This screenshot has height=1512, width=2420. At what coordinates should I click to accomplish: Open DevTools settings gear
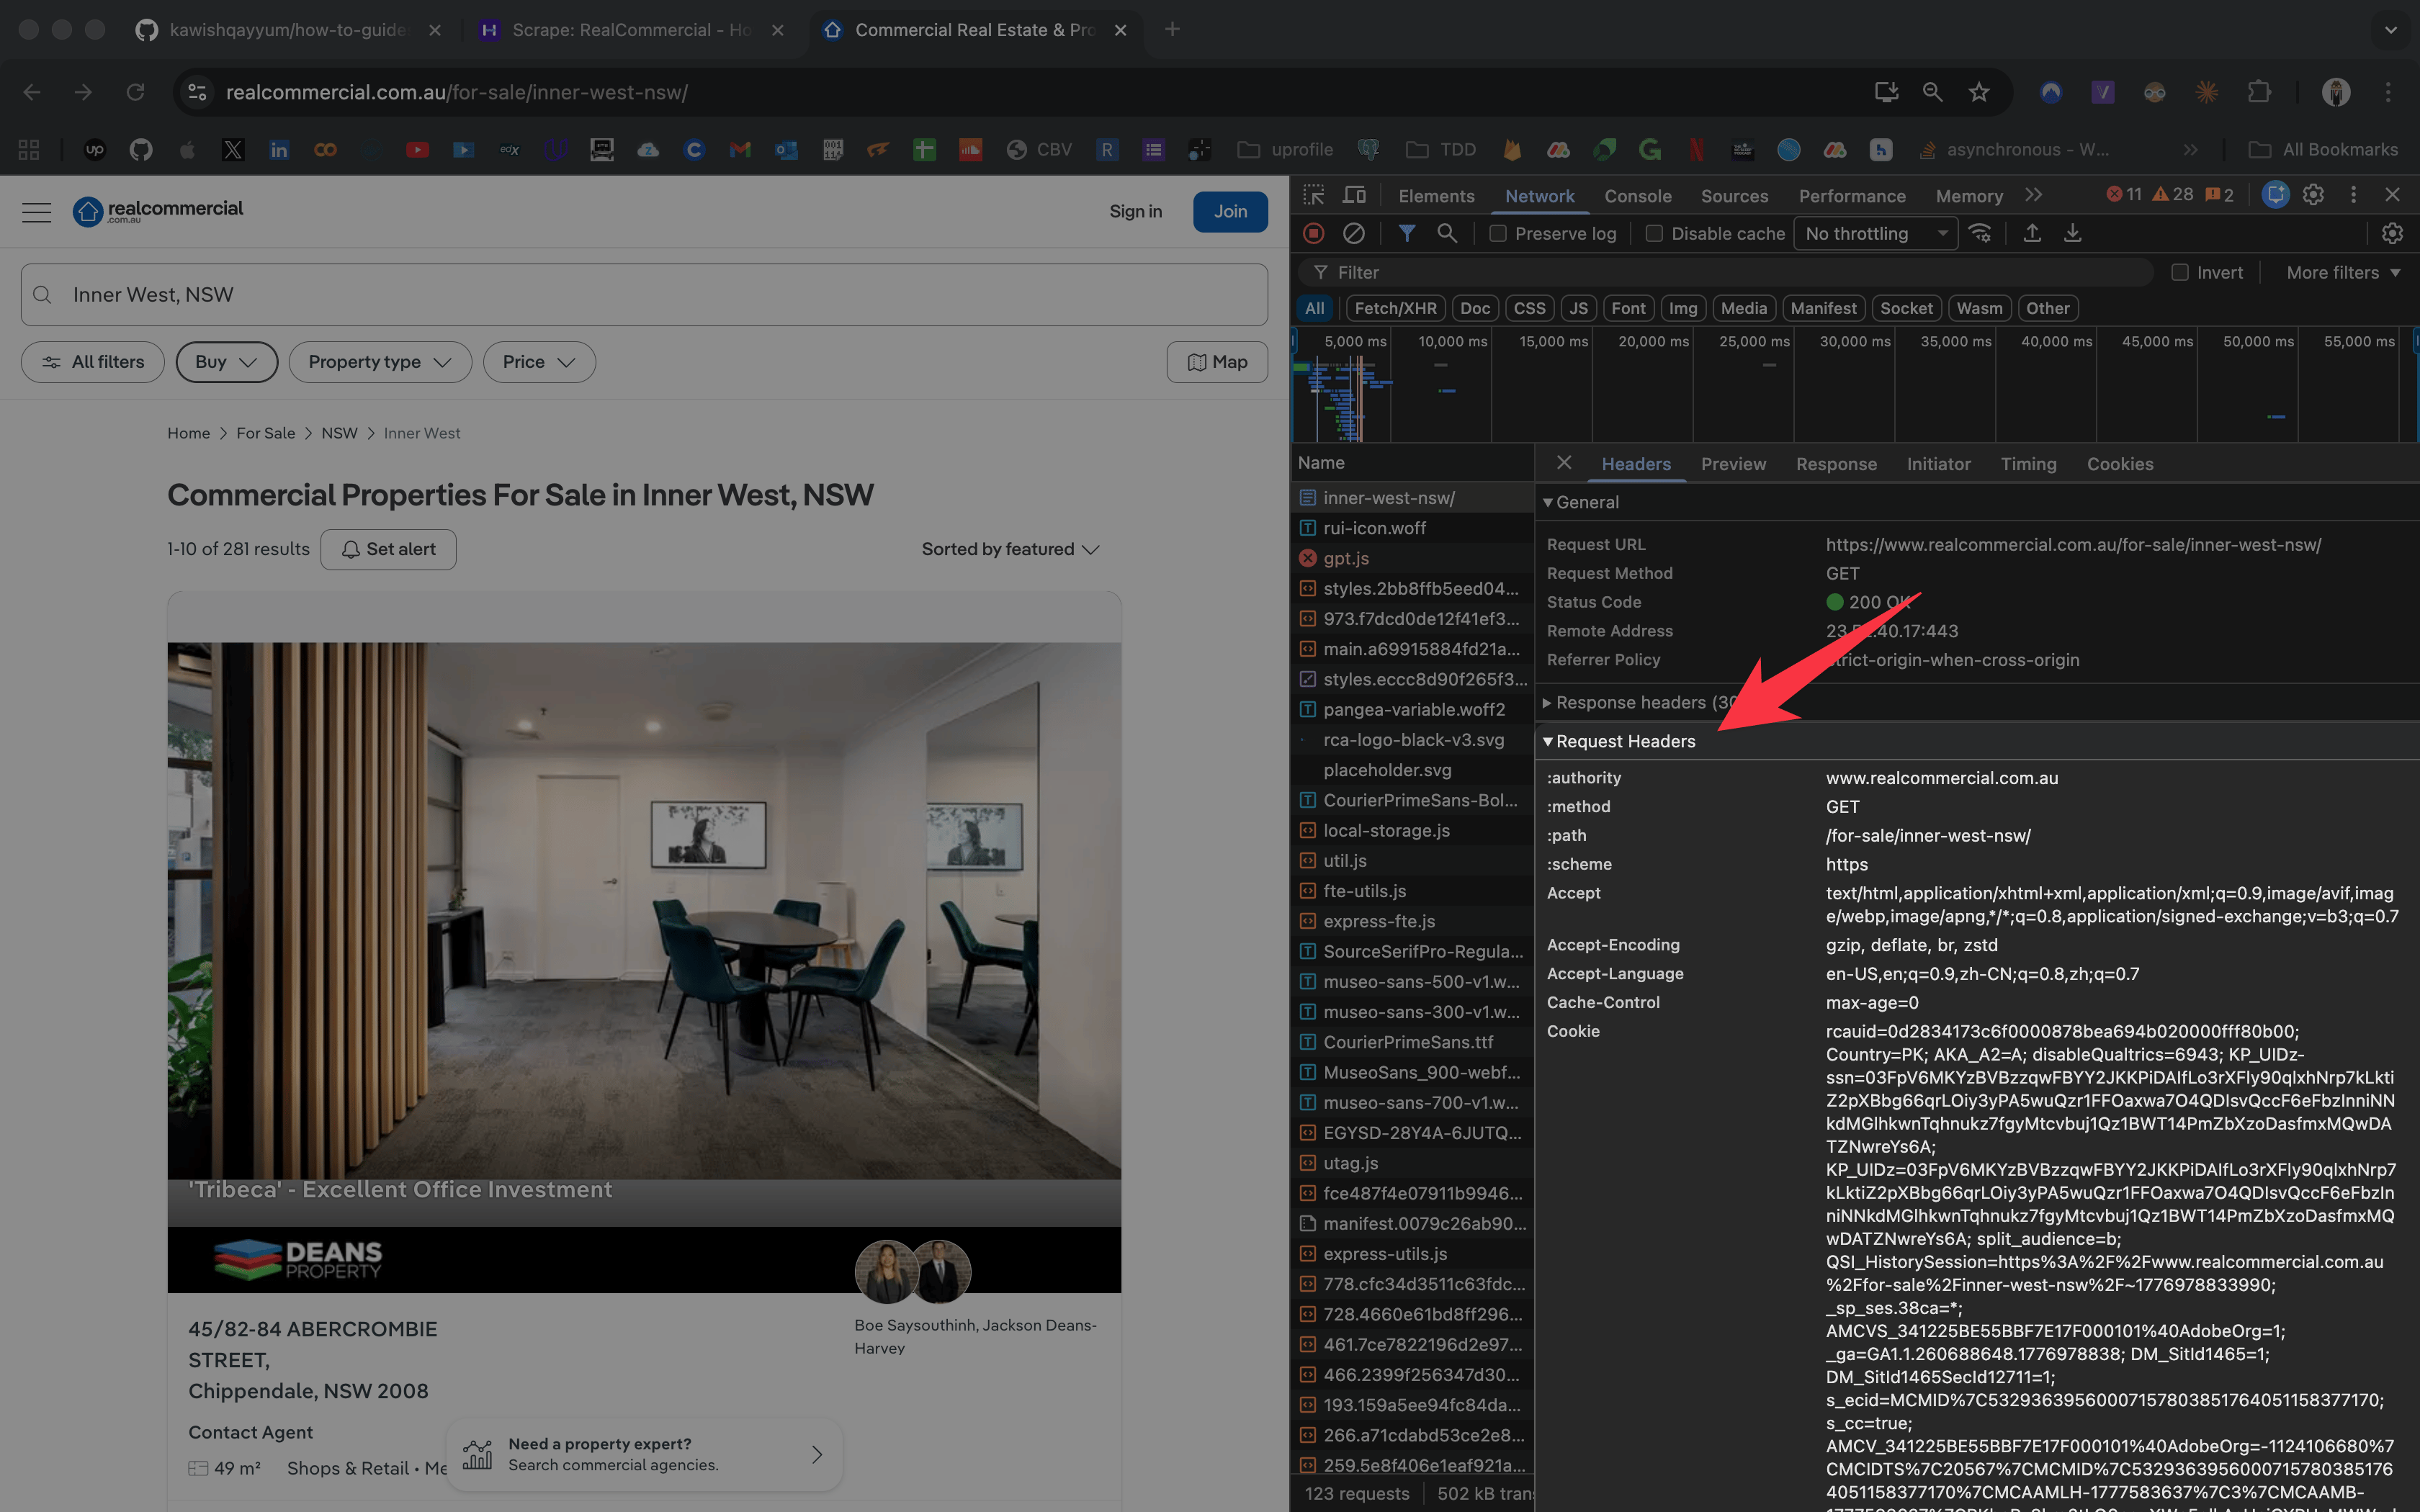click(x=2313, y=195)
